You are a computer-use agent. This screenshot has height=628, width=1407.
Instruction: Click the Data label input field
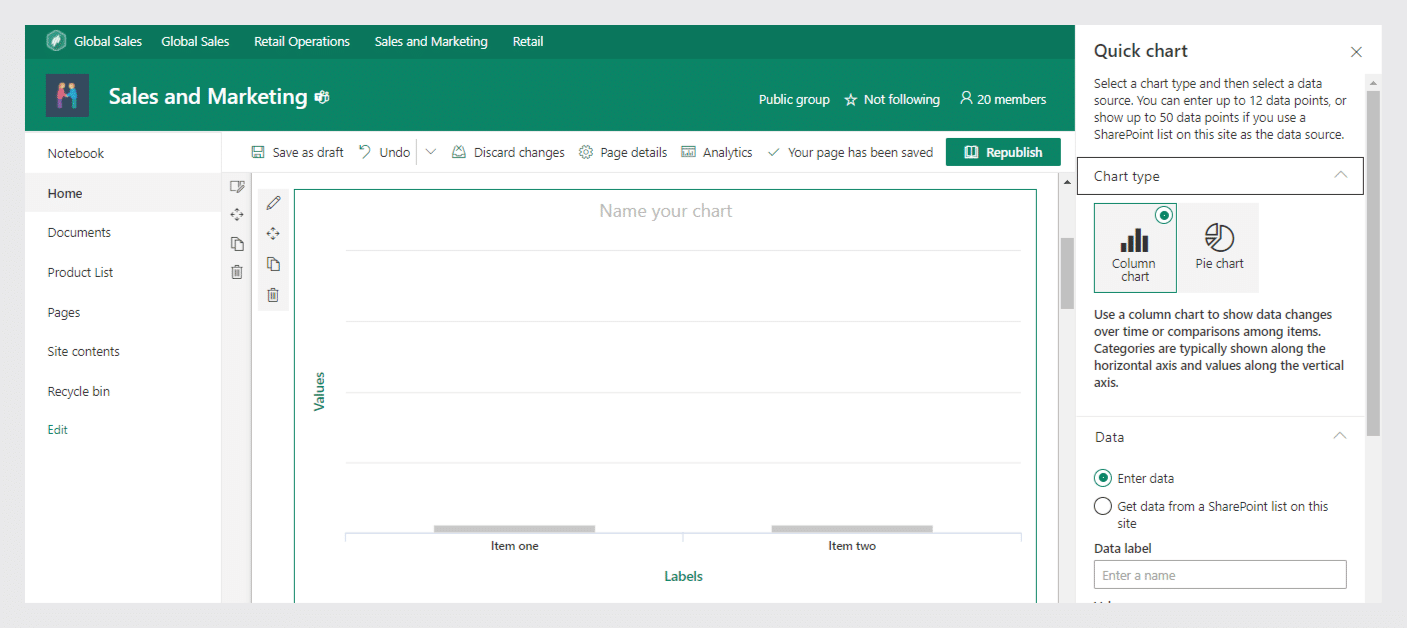pos(1219,574)
